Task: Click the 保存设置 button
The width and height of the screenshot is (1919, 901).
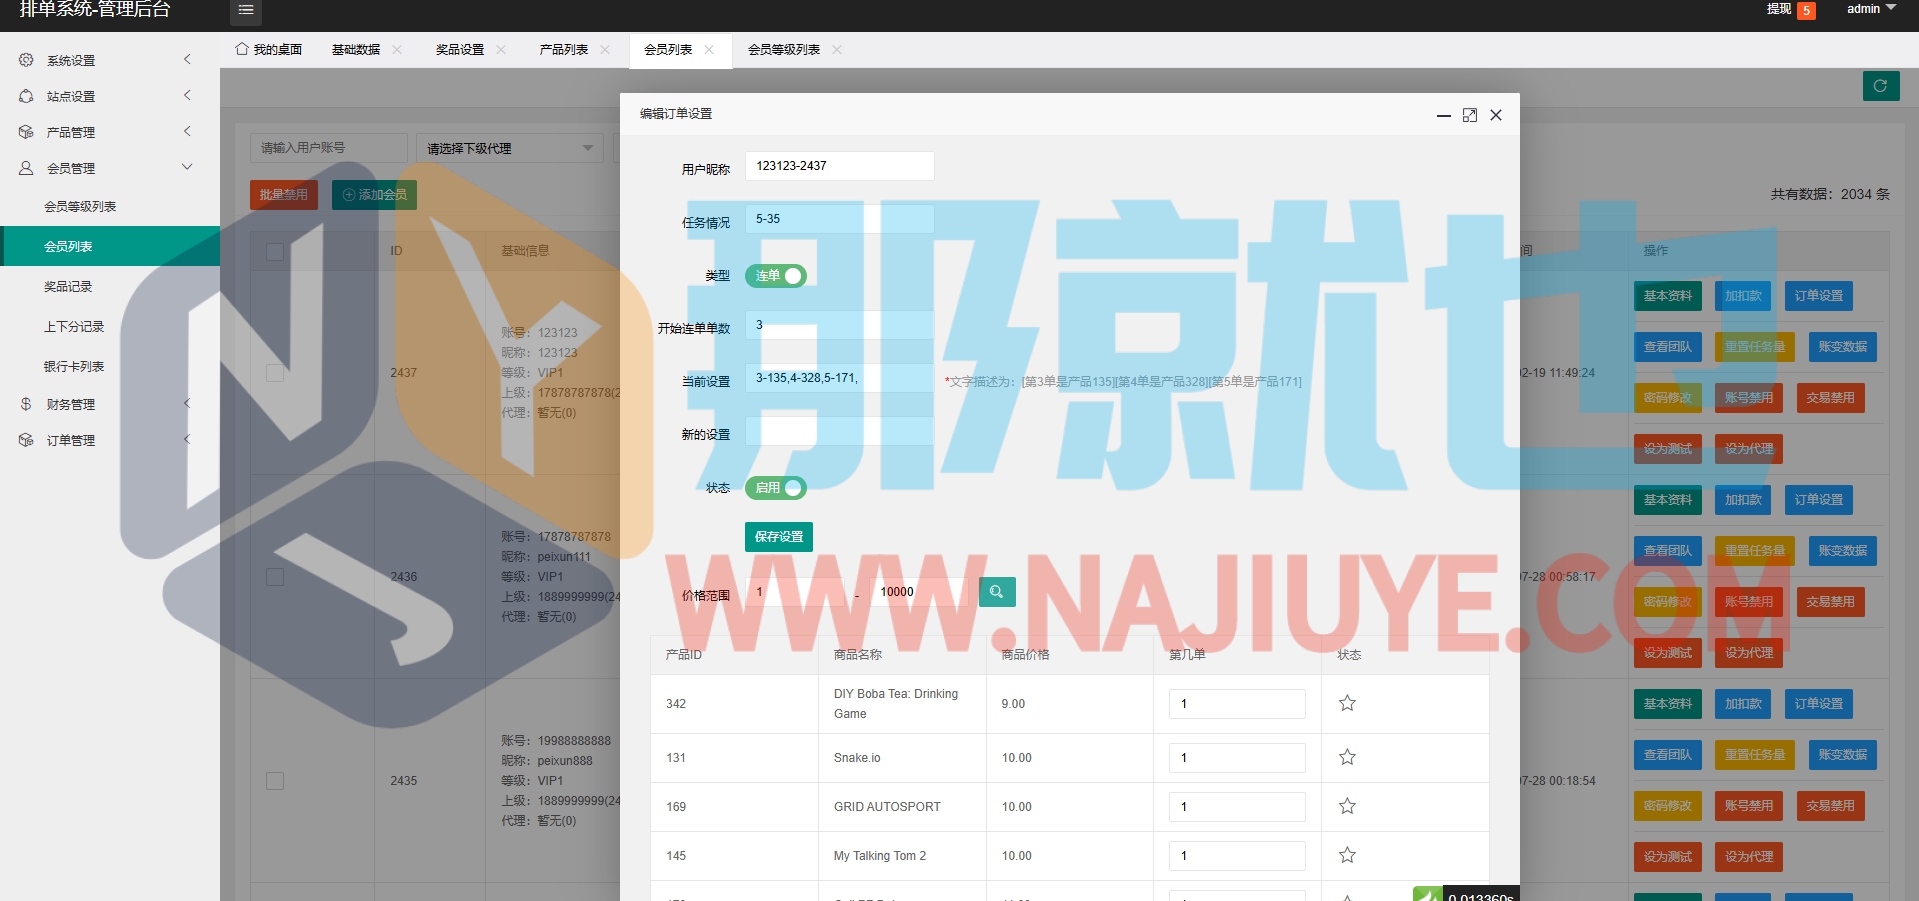Action: tap(778, 537)
